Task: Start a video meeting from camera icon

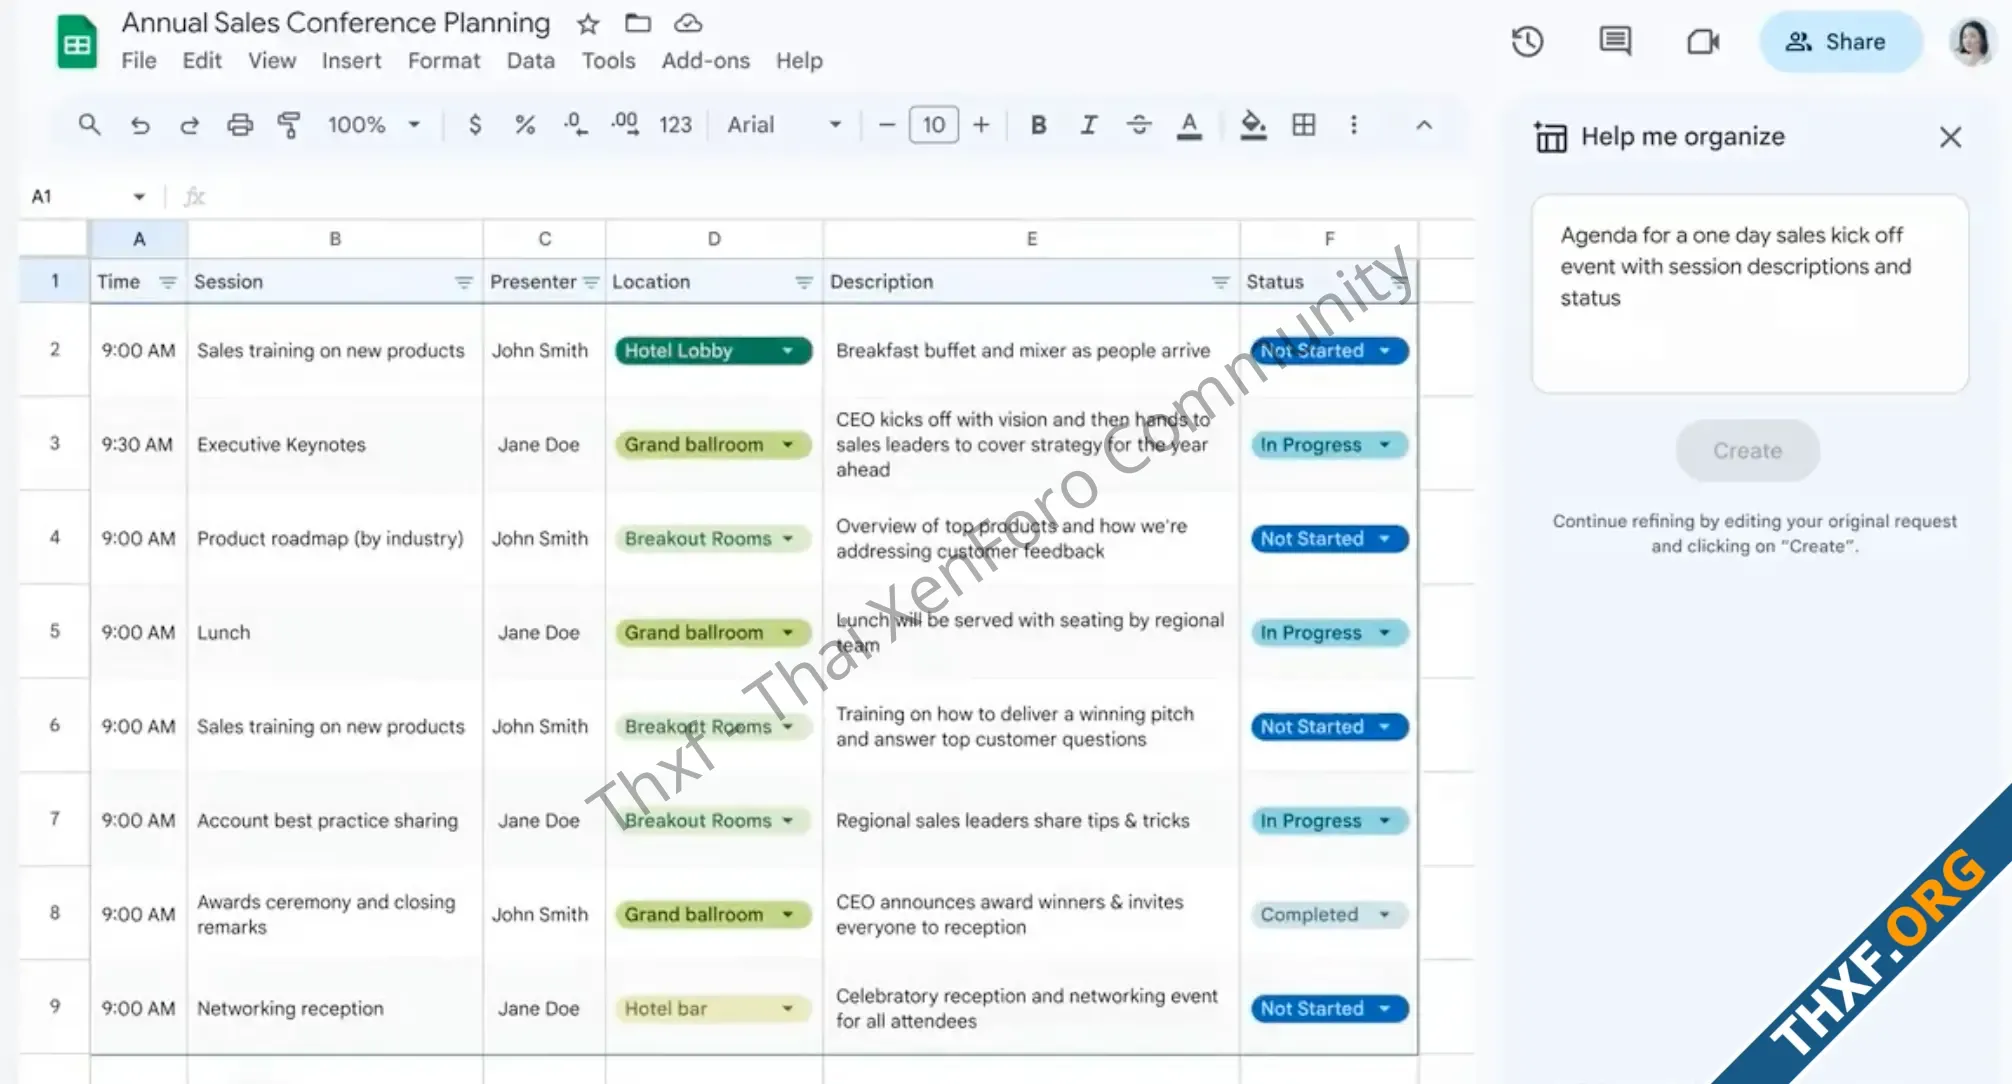Action: coord(1703,42)
